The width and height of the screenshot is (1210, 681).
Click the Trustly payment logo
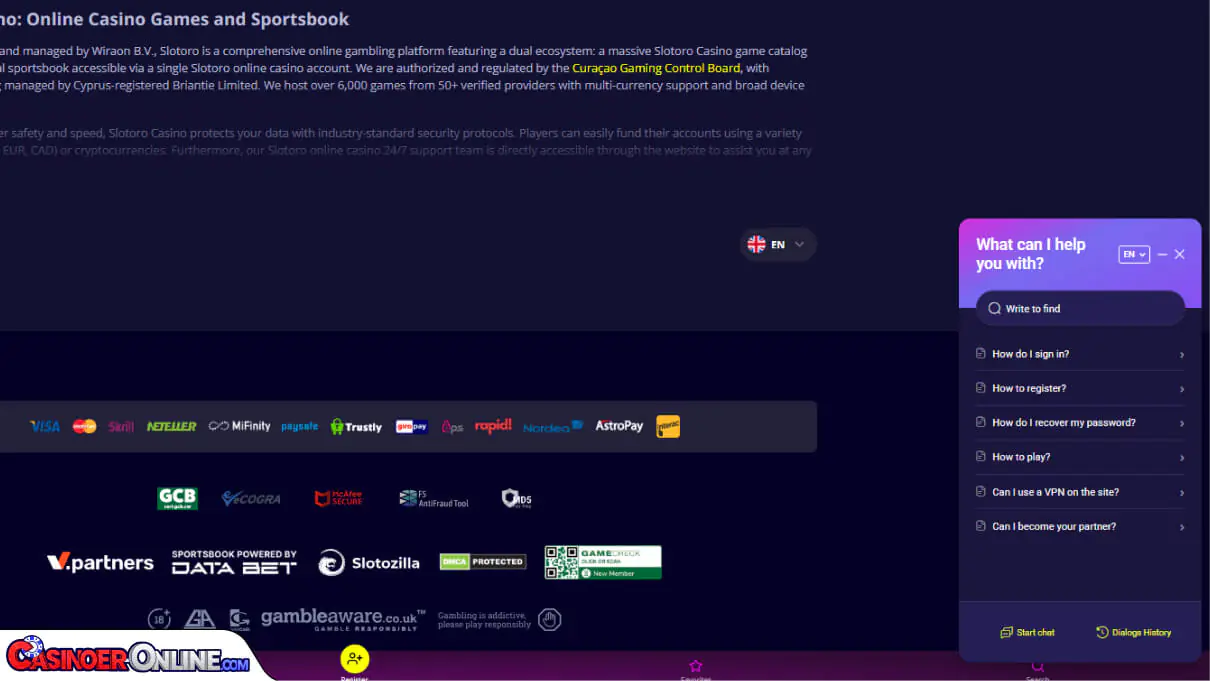coord(356,426)
